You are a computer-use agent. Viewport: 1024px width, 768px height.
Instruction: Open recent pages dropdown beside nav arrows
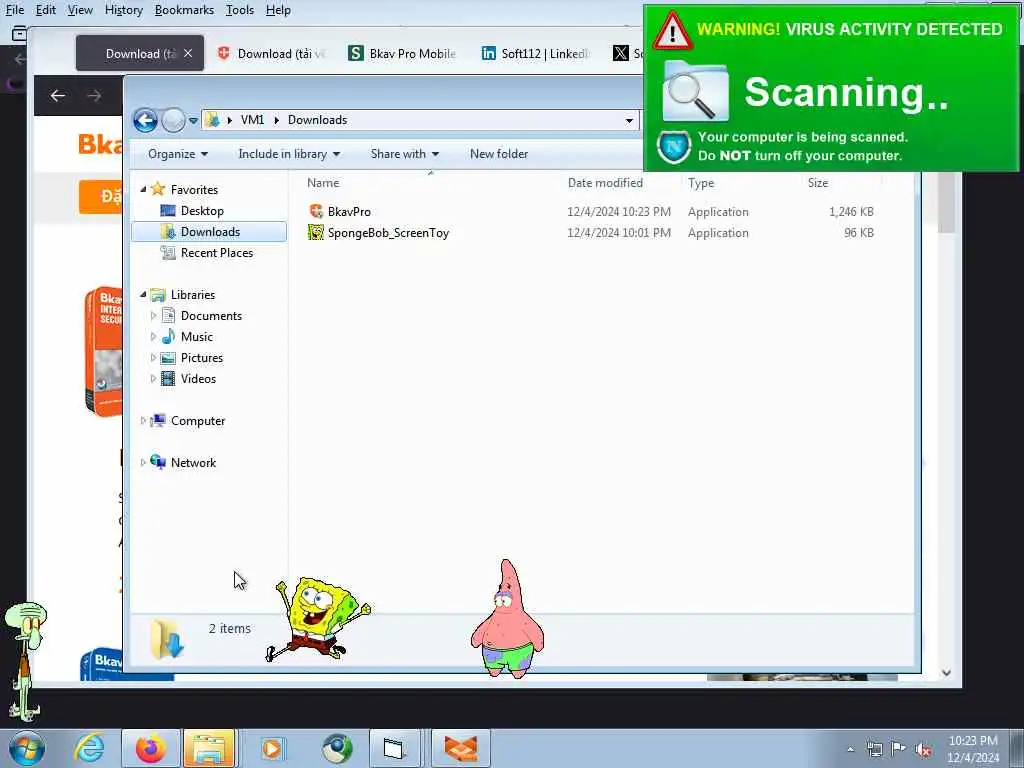tap(193, 120)
